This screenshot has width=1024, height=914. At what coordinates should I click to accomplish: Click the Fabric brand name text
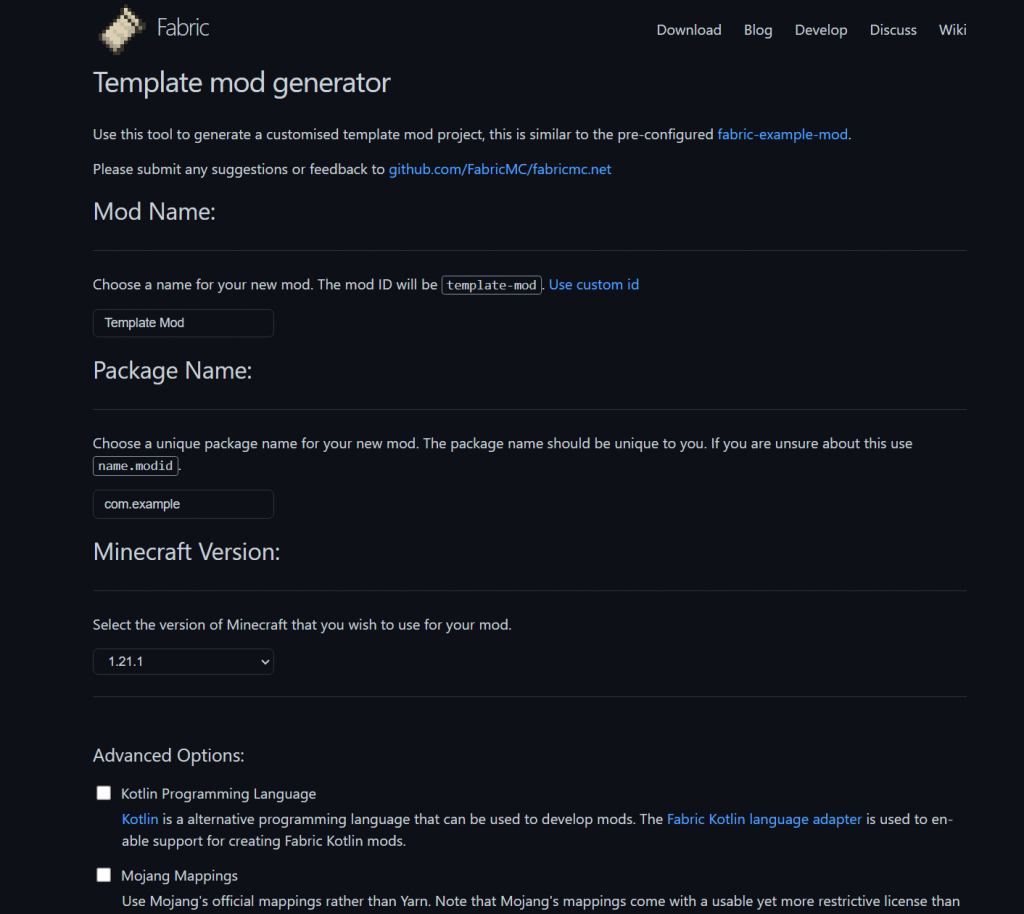(183, 28)
